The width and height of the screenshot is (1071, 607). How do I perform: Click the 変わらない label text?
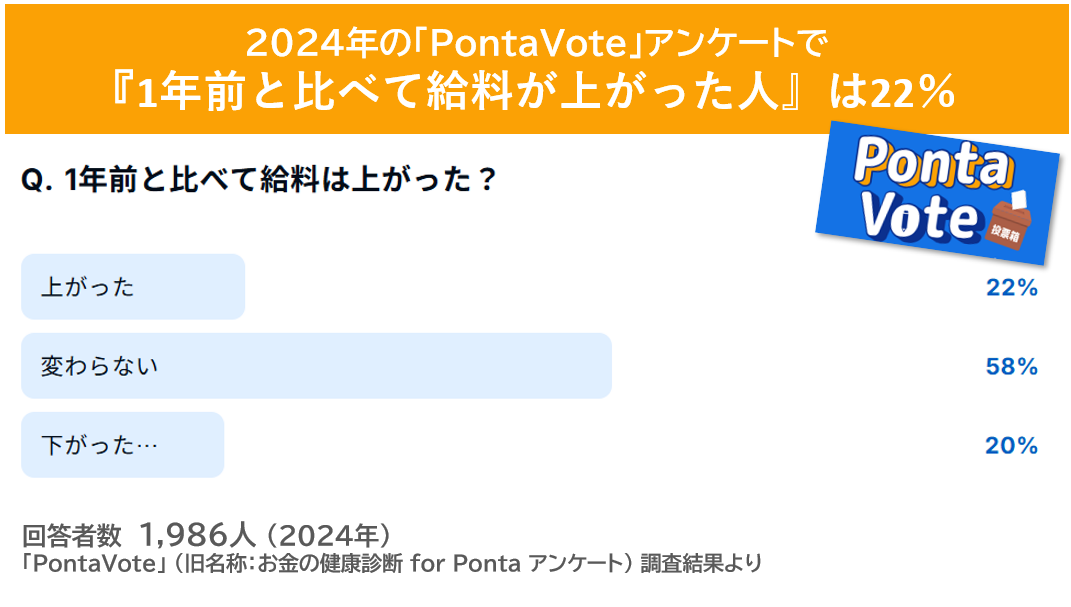point(99,366)
